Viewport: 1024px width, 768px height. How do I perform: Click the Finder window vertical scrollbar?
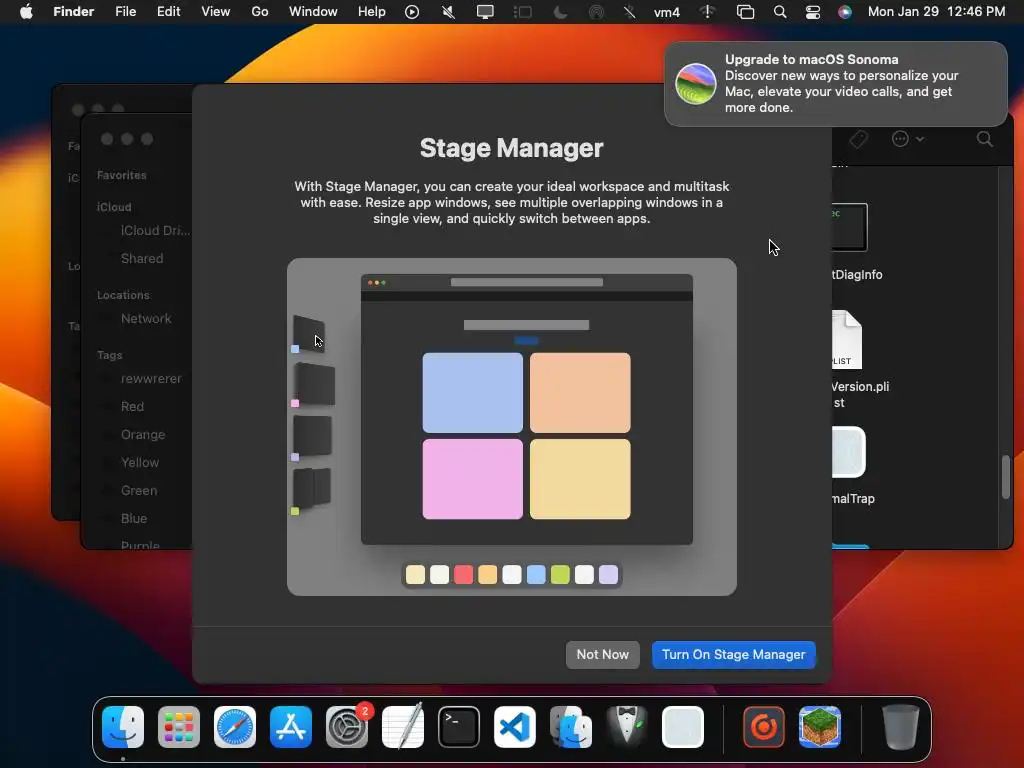tap(1006, 477)
